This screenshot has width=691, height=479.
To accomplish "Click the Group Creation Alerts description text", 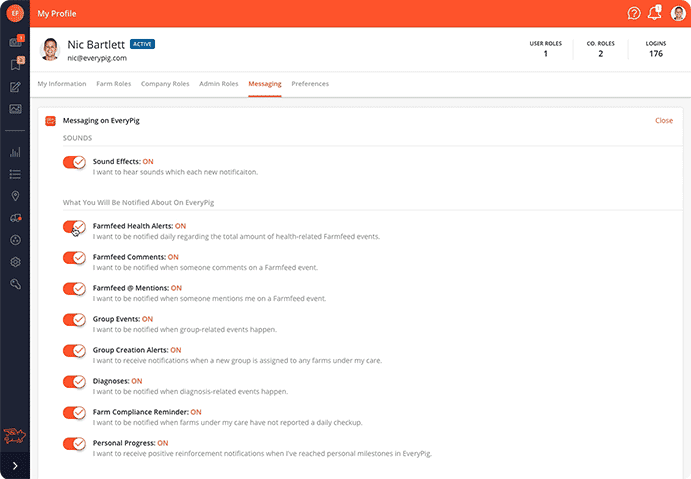I will [237, 360].
